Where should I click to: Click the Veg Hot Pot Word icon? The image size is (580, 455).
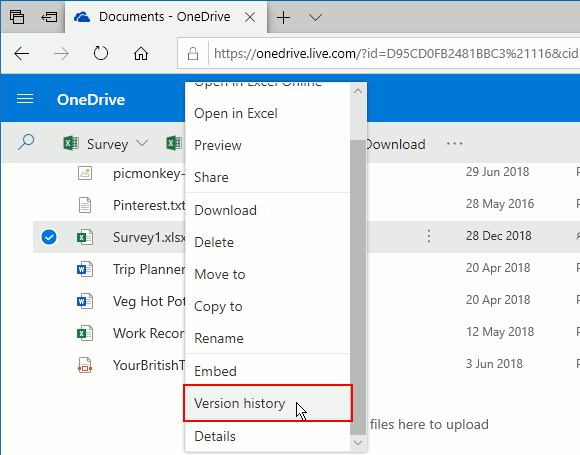[85, 301]
